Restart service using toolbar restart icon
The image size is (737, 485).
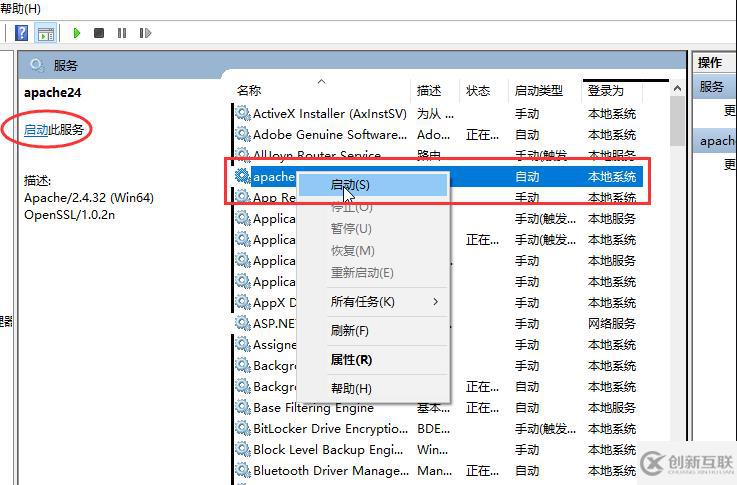(x=145, y=33)
